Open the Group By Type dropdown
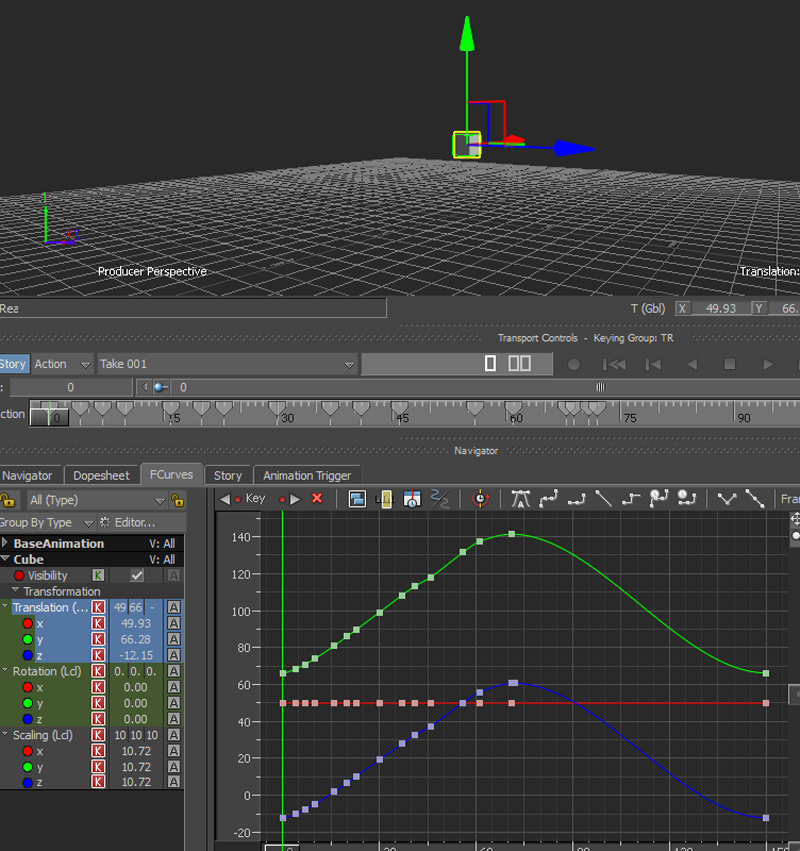 [47, 523]
